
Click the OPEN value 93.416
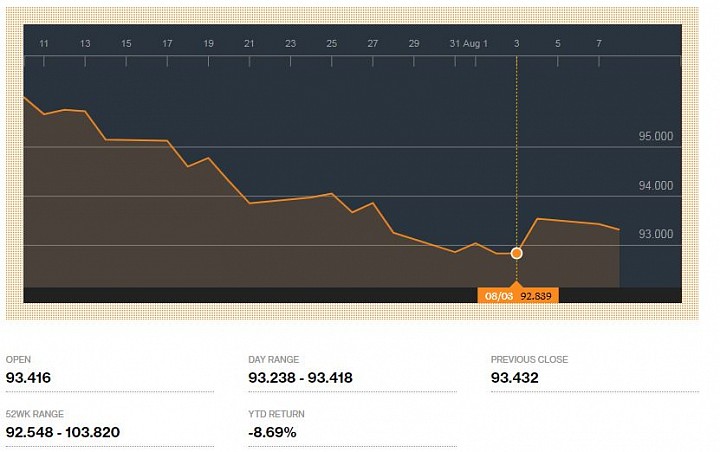(28, 378)
